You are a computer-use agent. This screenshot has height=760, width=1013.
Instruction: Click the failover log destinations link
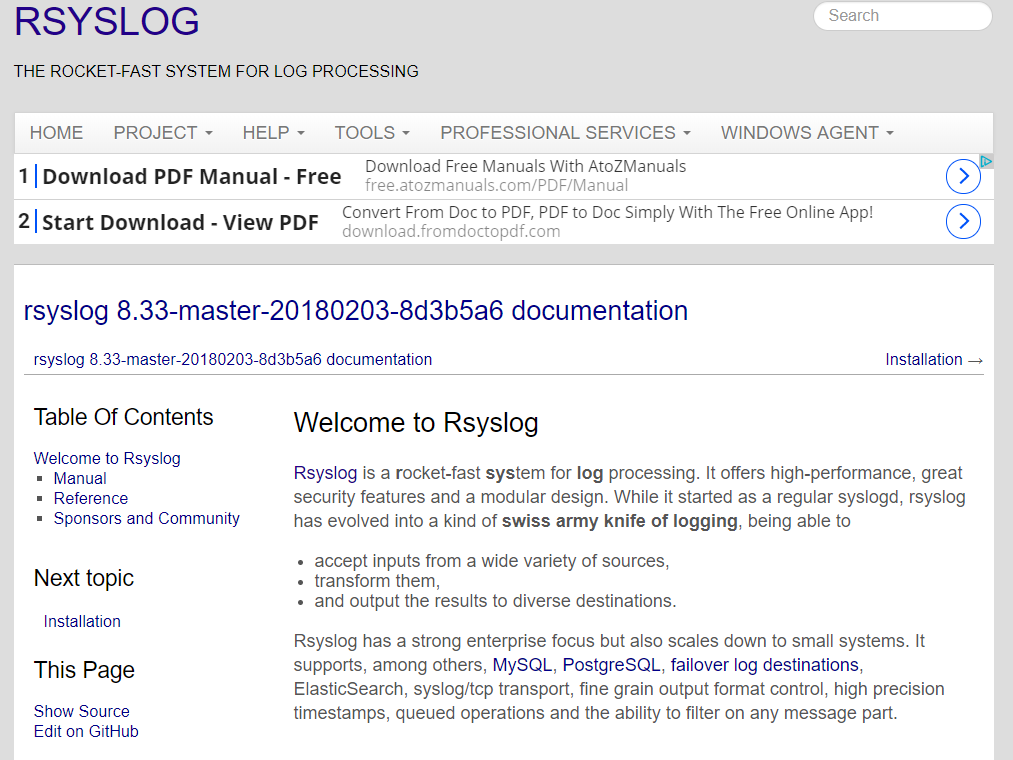763,664
